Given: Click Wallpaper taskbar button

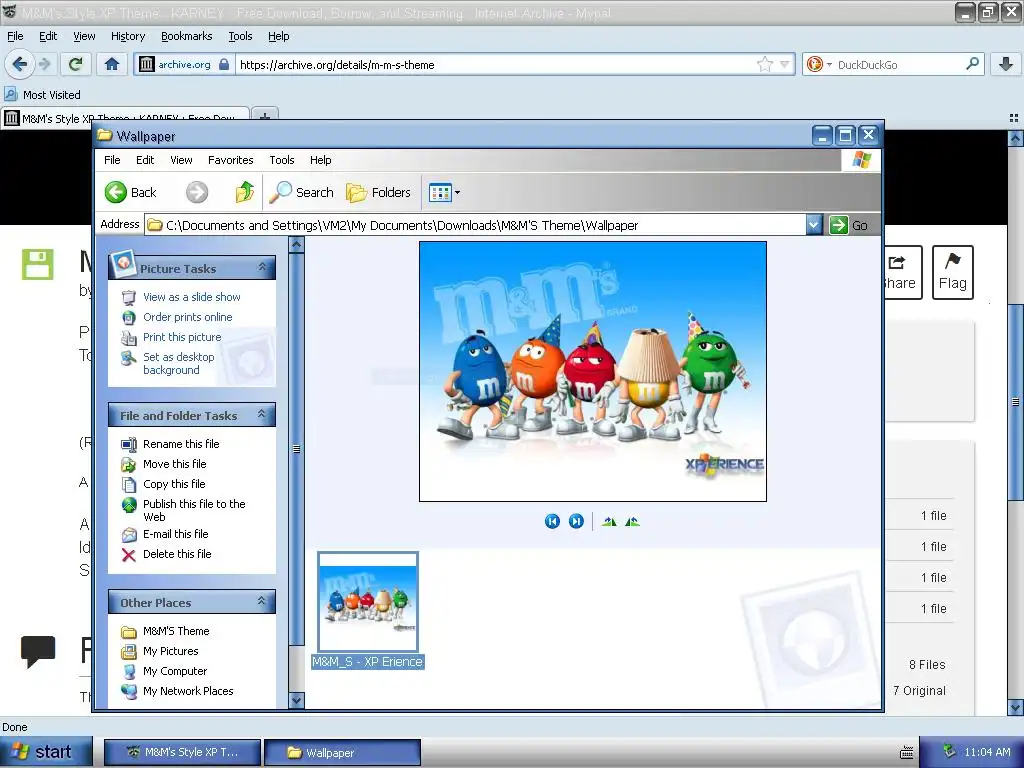Looking at the screenshot, I should (342, 752).
